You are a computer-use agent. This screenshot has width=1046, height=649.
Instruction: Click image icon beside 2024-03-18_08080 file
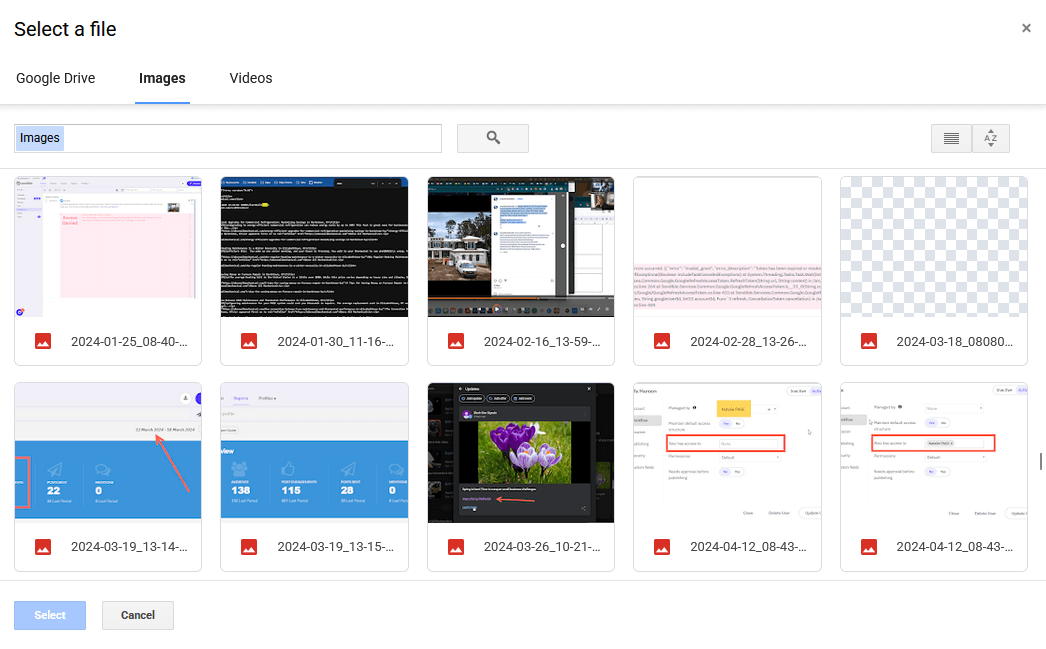click(869, 342)
